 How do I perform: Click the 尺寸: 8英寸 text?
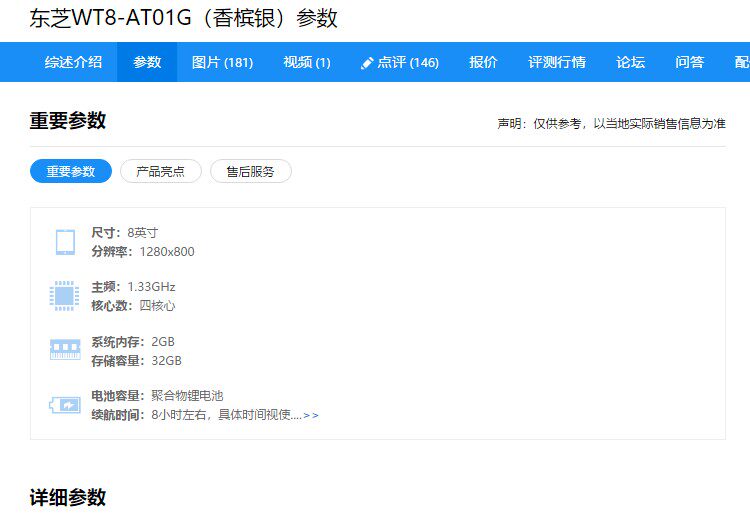(x=125, y=233)
